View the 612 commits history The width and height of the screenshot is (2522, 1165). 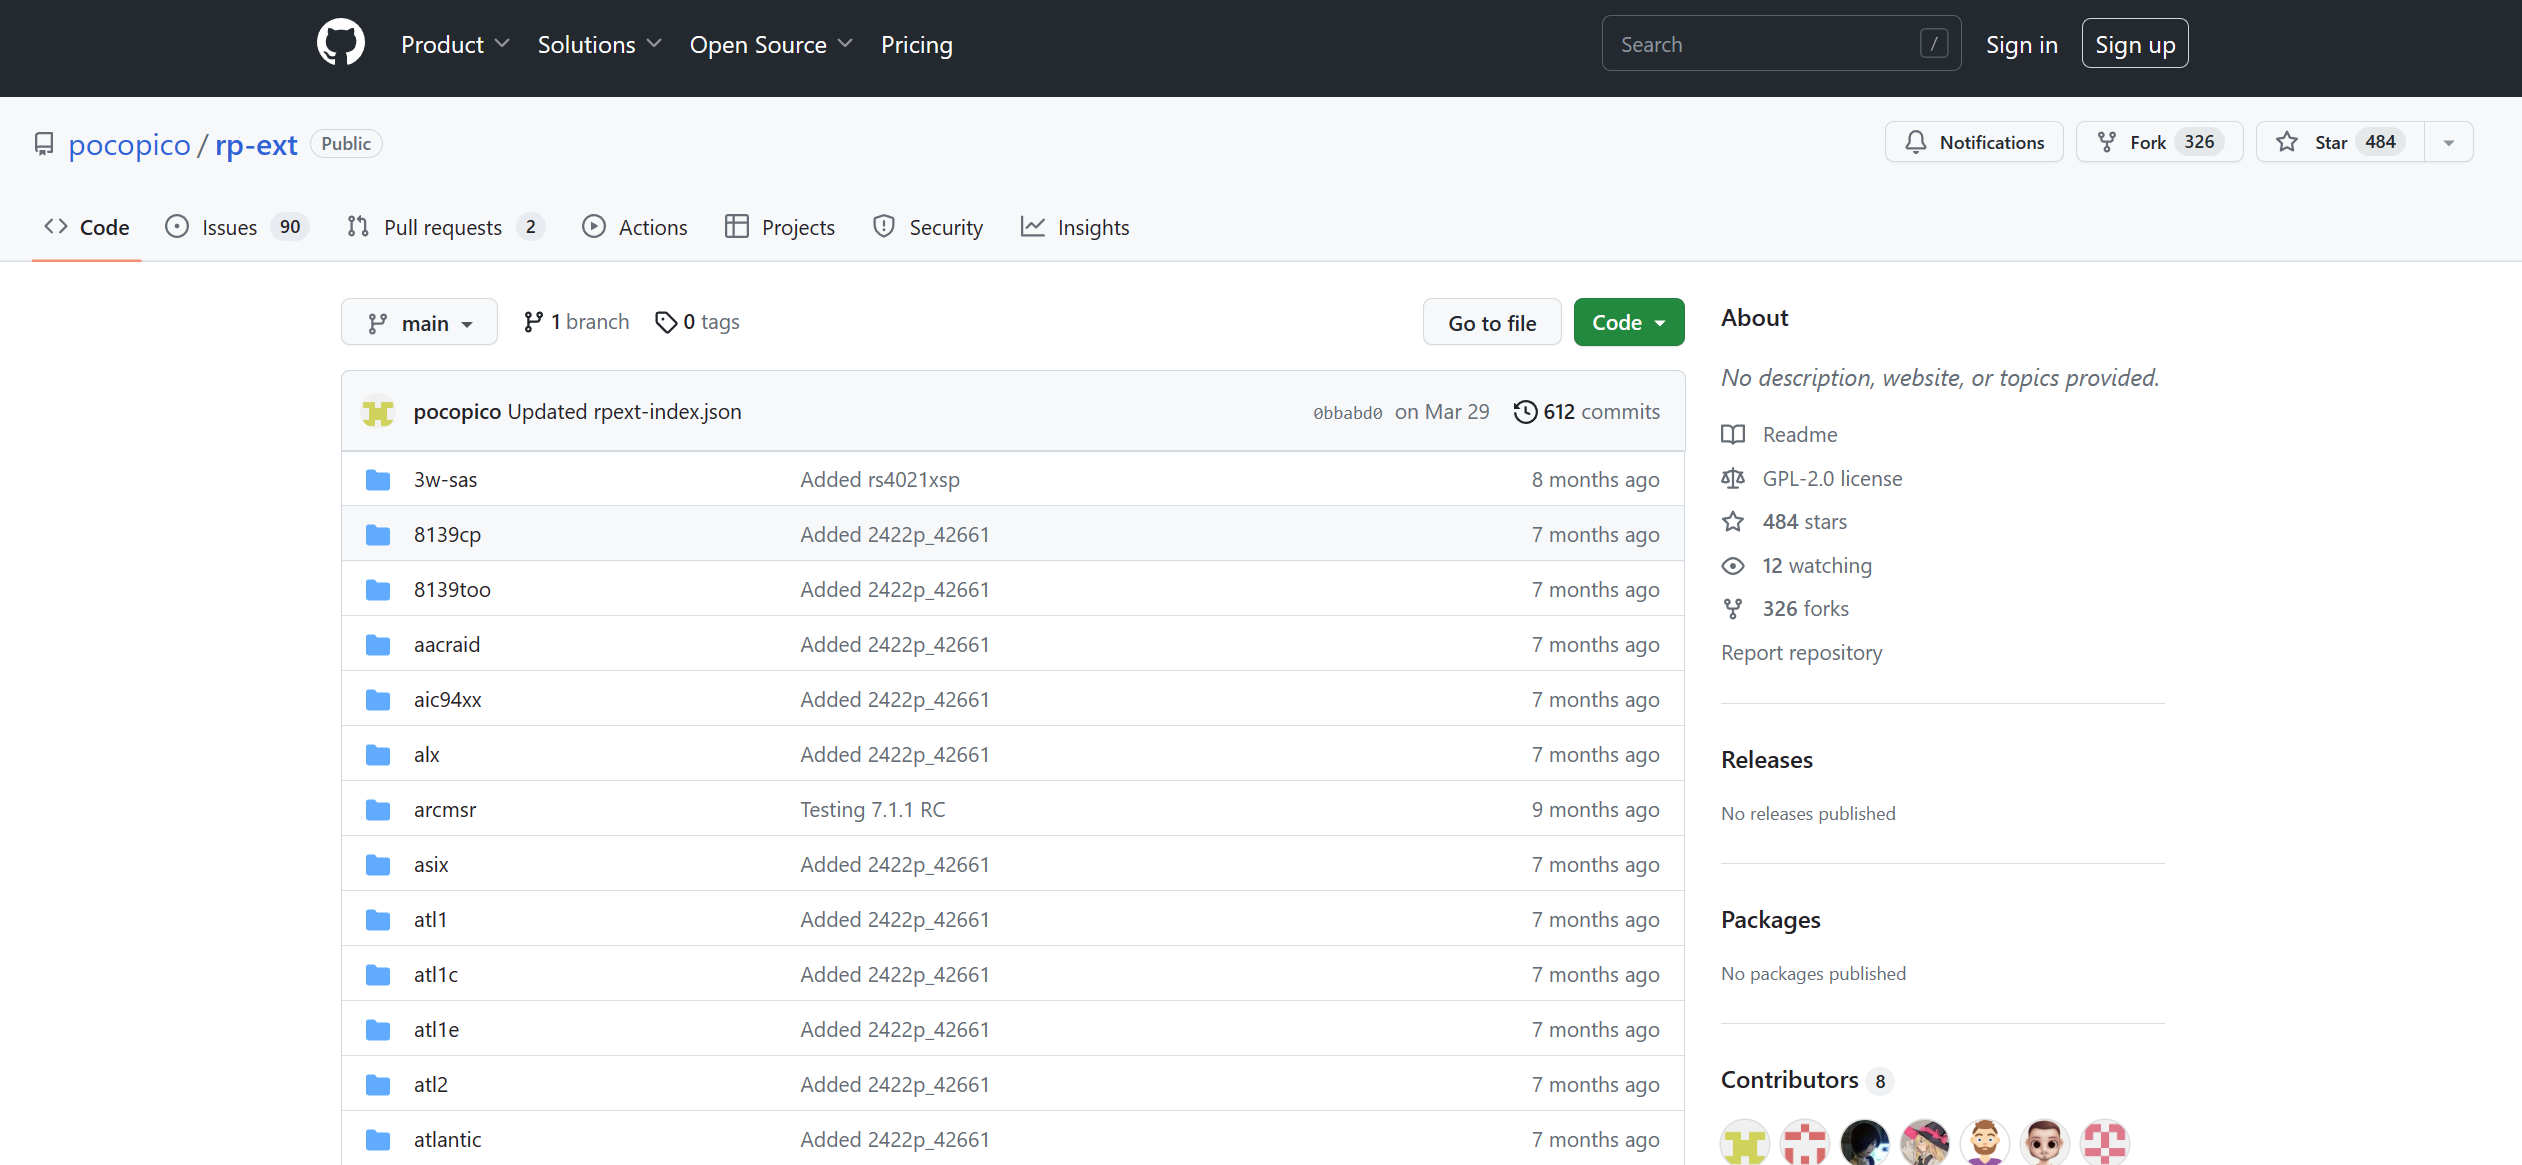pyautogui.click(x=1587, y=412)
